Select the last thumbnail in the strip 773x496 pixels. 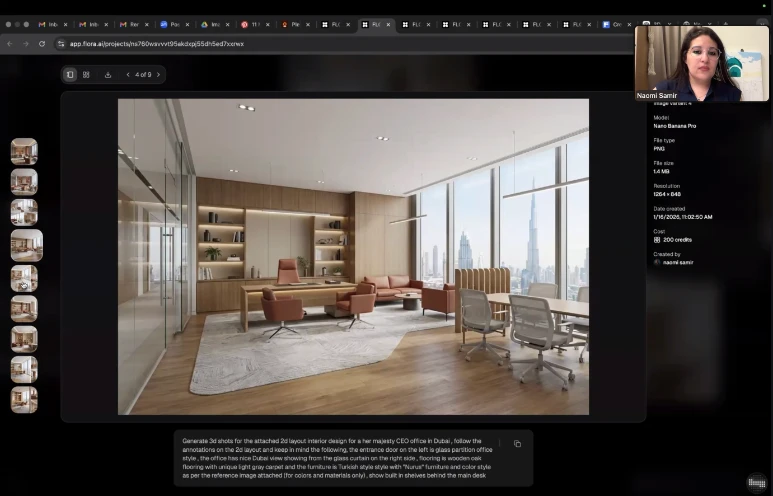(x=24, y=399)
